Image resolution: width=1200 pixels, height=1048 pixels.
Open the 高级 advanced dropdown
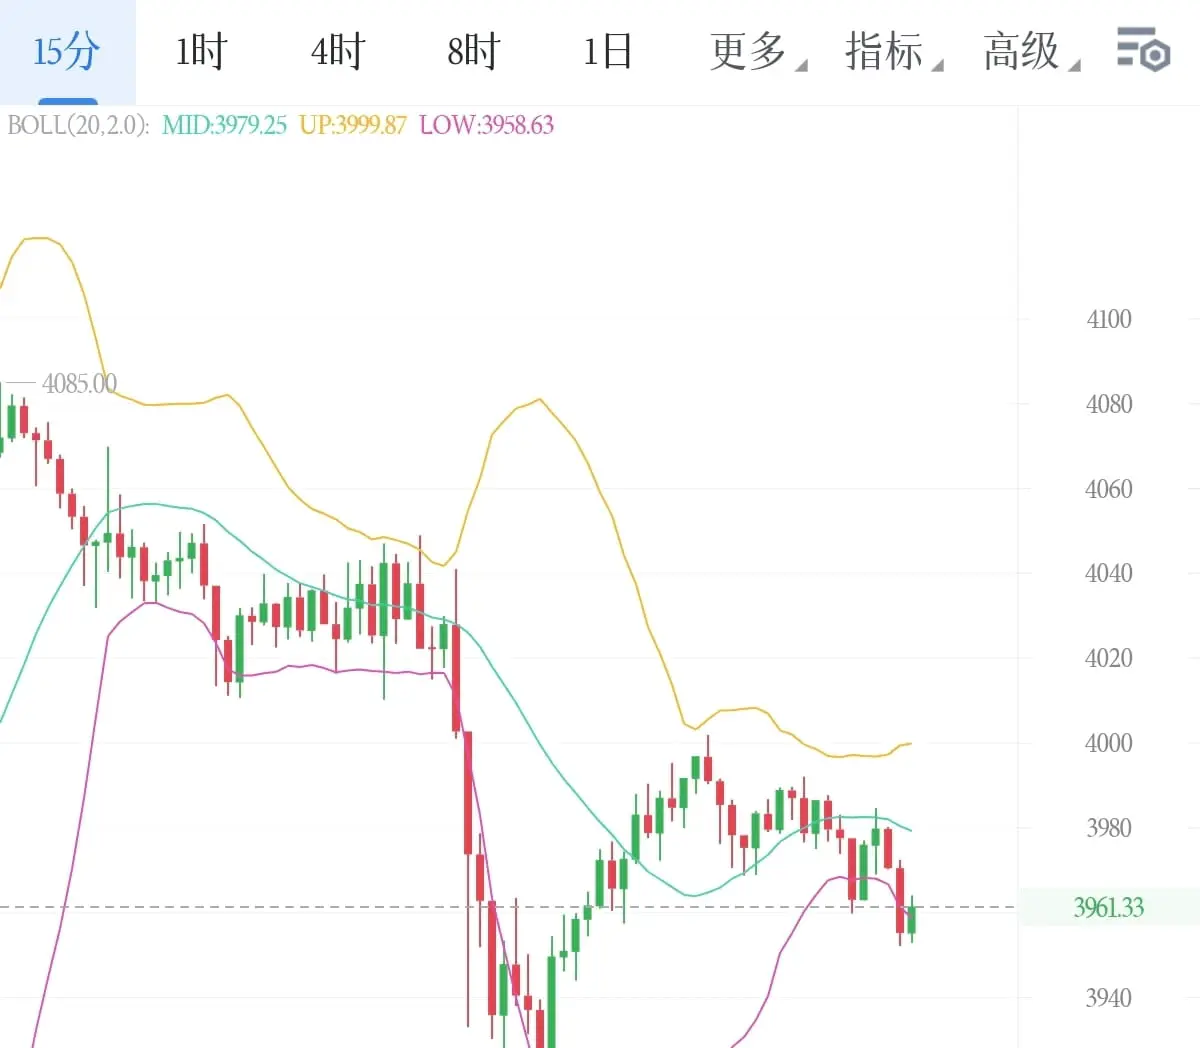tap(1031, 51)
